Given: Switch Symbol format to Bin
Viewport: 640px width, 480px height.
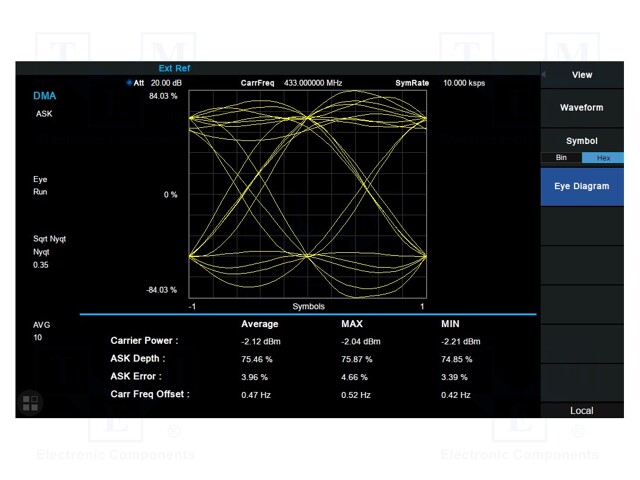Looking at the screenshot, I should coord(561,158).
